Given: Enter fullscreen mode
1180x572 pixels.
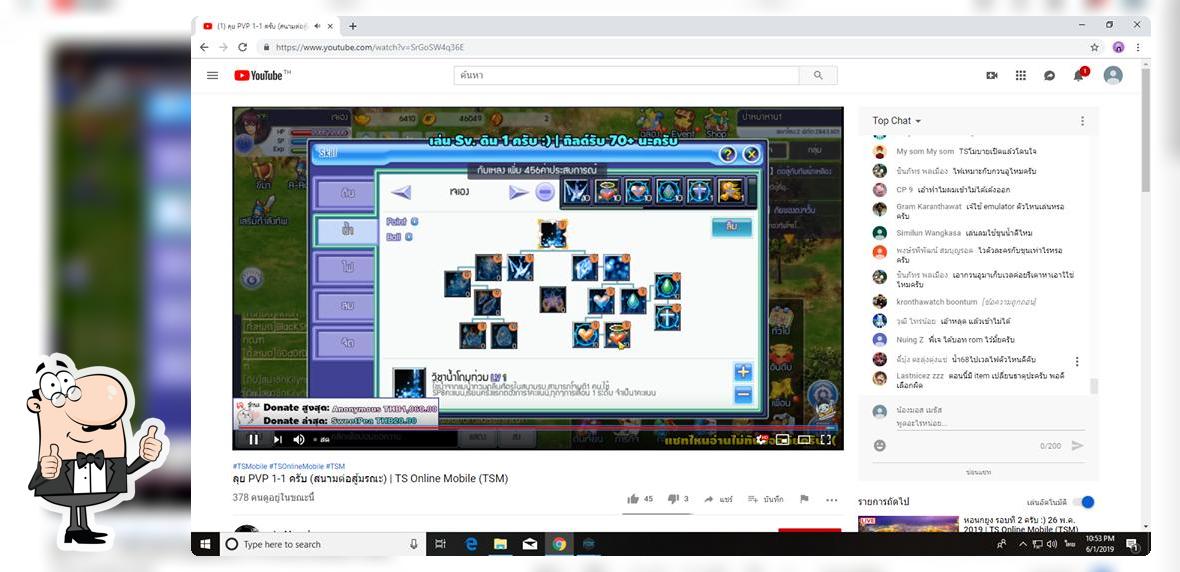Looking at the screenshot, I should pos(826,440).
